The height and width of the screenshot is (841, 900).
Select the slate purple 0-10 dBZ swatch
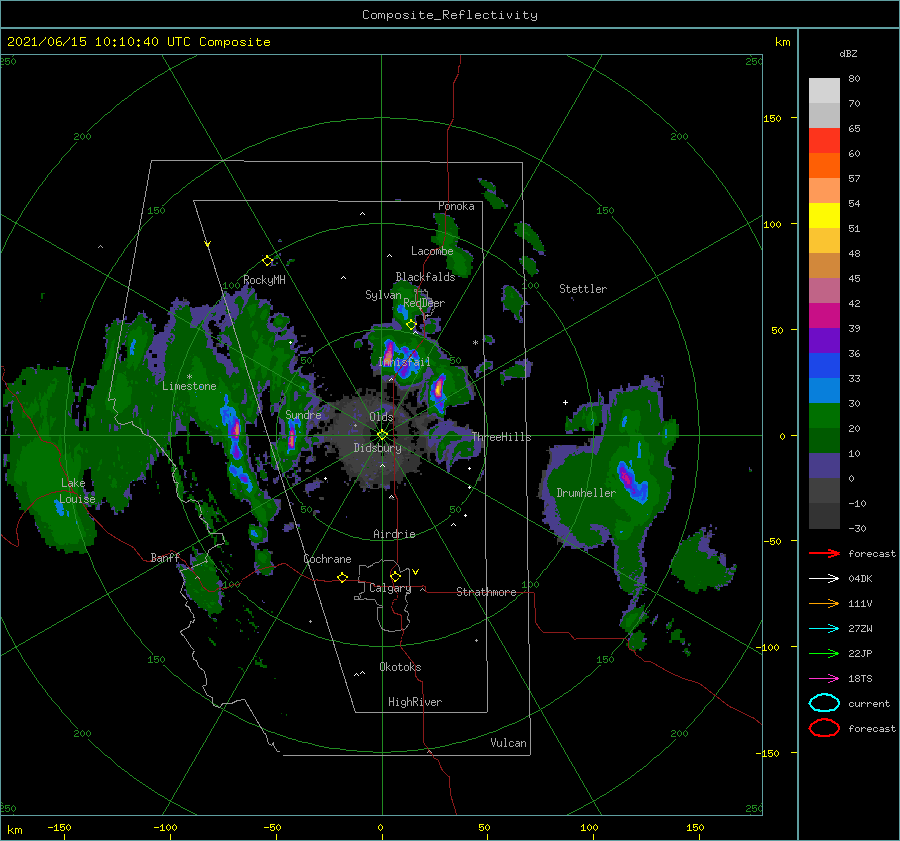(x=824, y=465)
